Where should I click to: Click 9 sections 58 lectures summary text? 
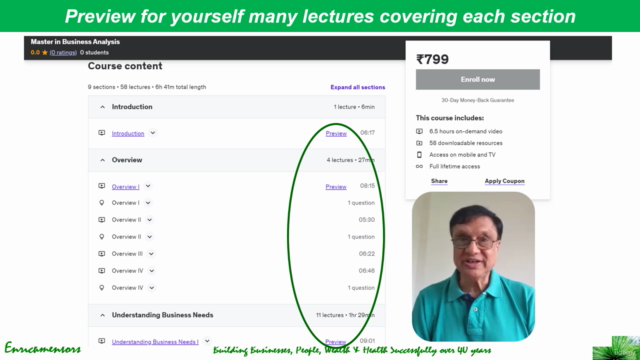coord(147,87)
